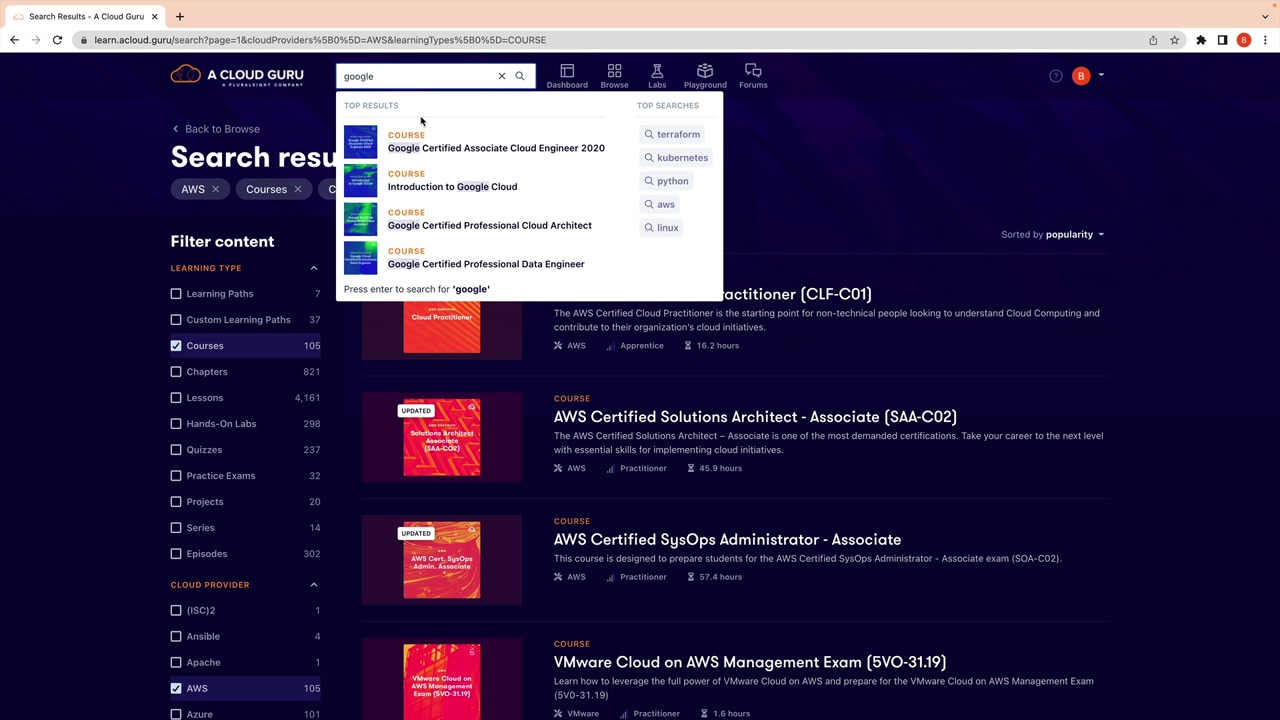Tick the Azure cloud provider checkbox

point(176,714)
